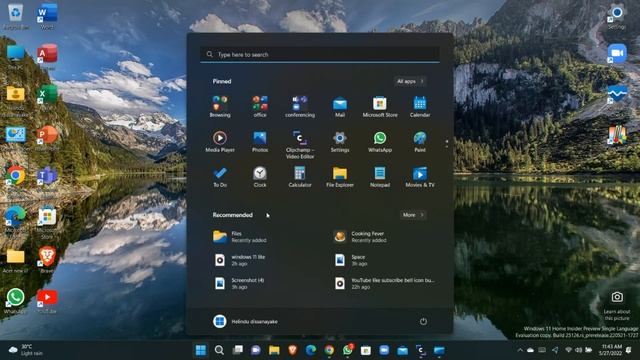Select the This PC desktop icon
Image resolution: width=640 pixels, height=360 pixels.
pyautogui.click(x=16, y=56)
